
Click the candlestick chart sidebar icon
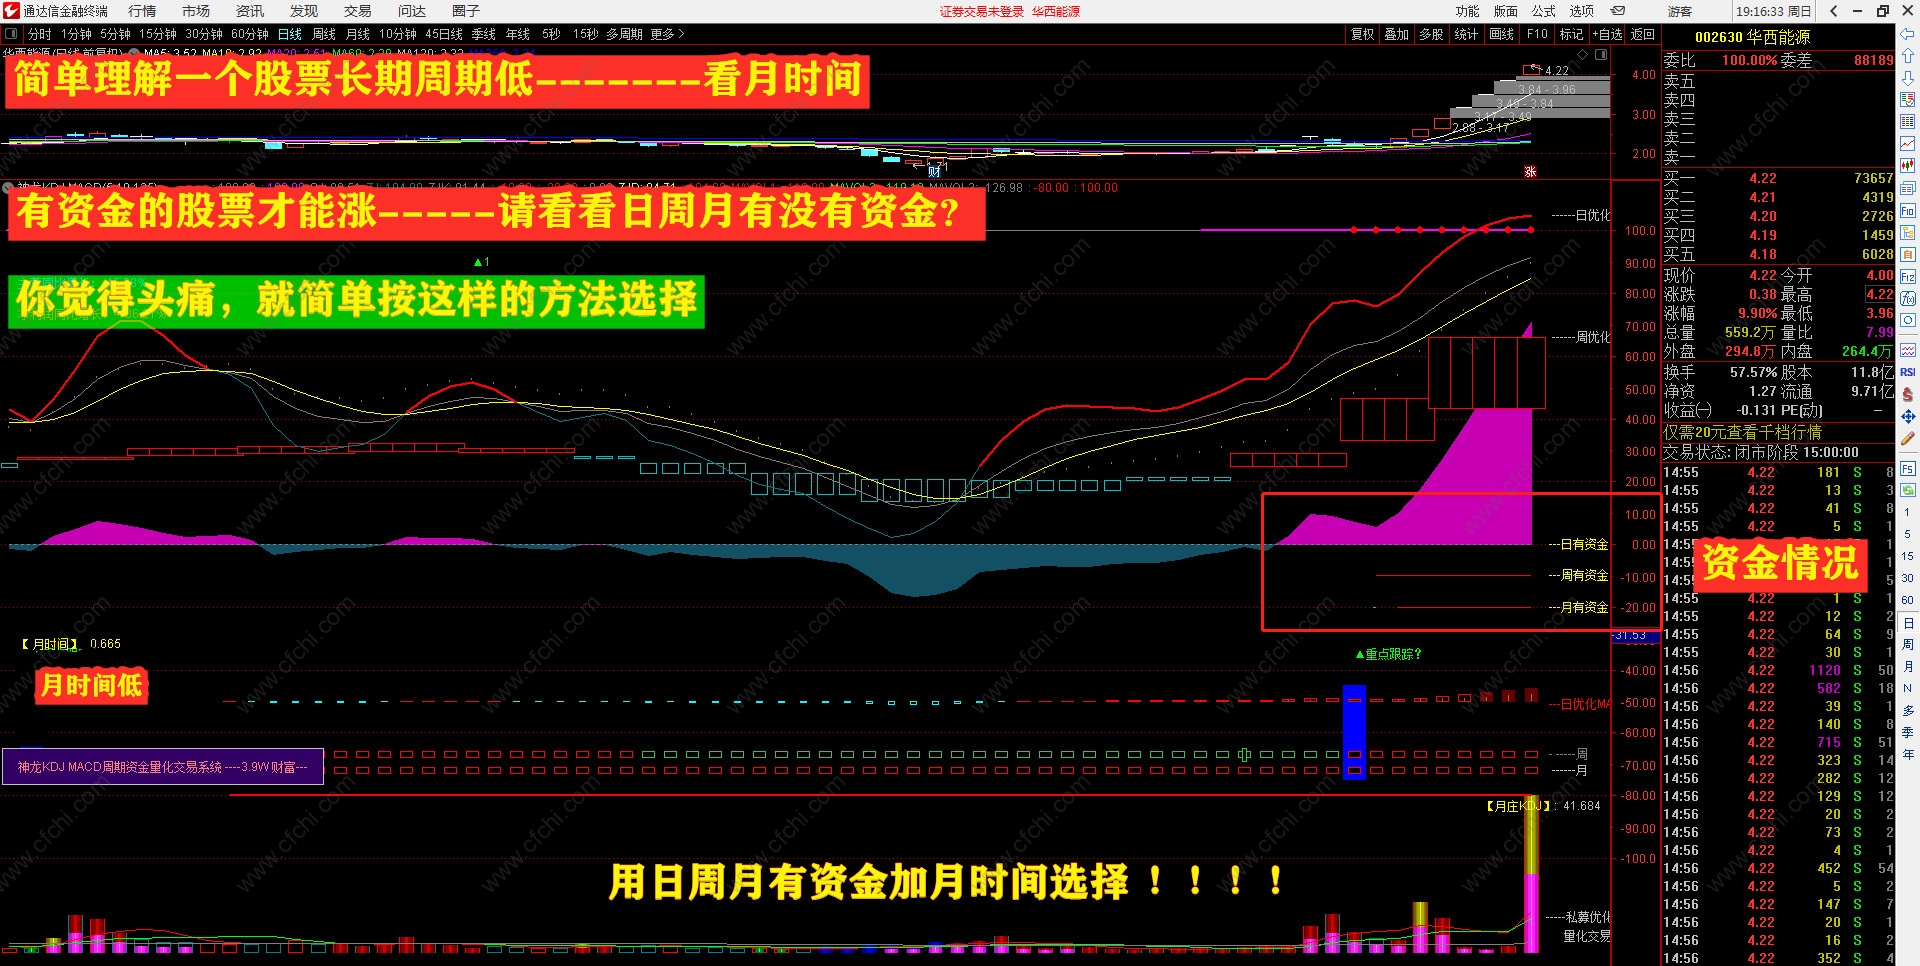point(1908,165)
